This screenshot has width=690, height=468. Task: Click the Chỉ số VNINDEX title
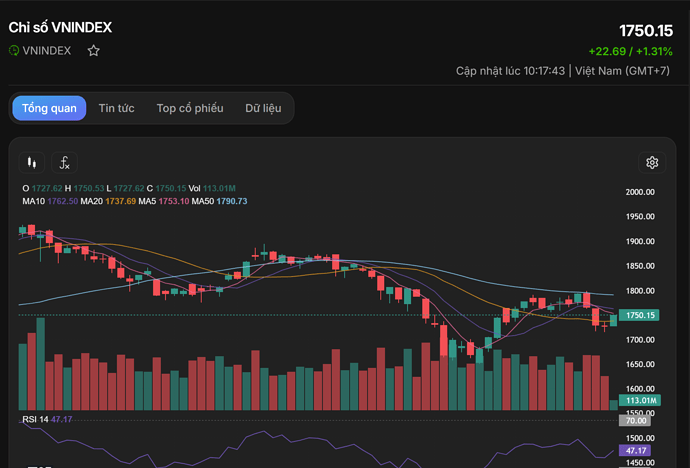click(60, 27)
